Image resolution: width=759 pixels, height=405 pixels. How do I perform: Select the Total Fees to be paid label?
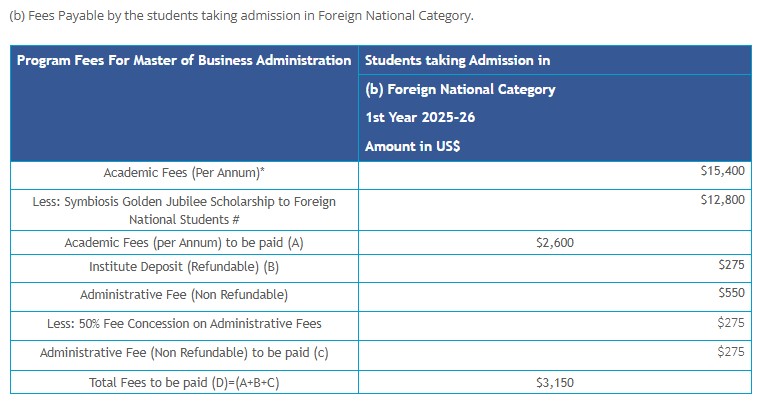tap(184, 382)
